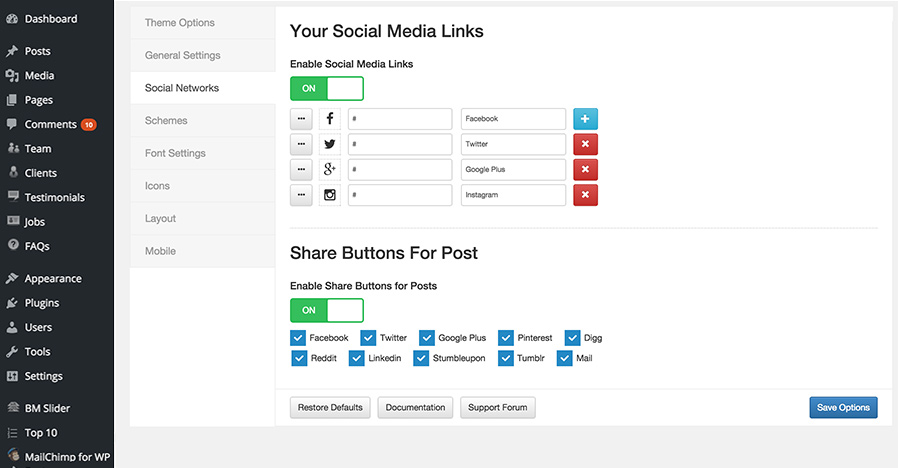Viewport: 898px width, 468px height.
Task: Open the Support Forum button
Action: click(498, 408)
